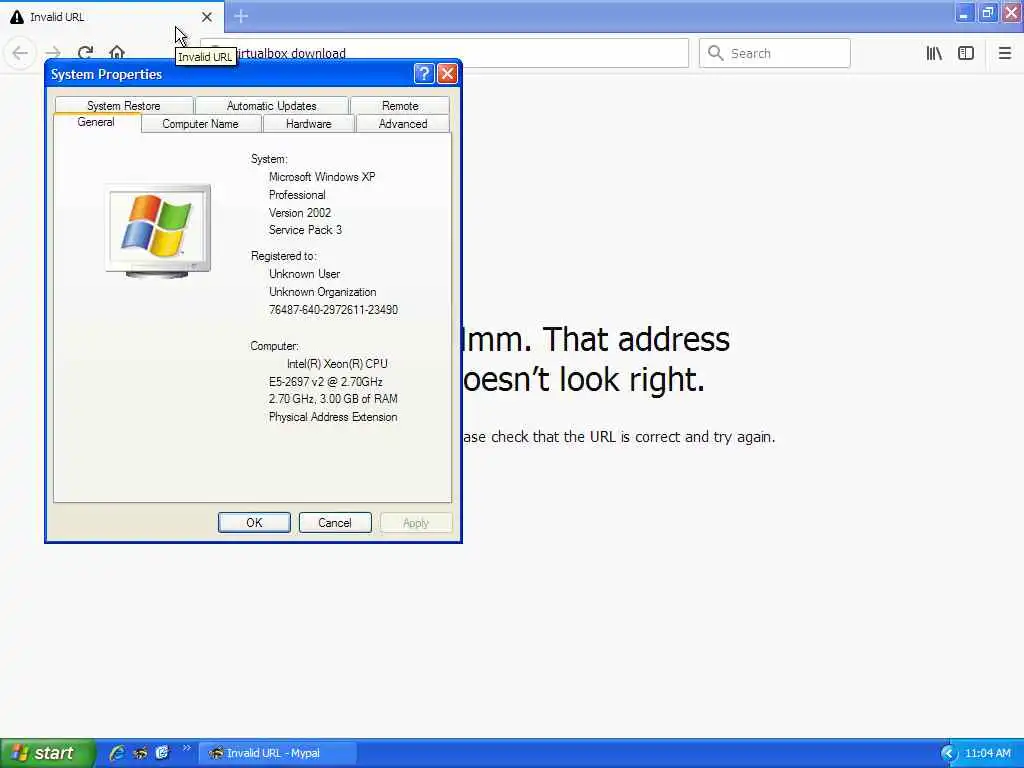Select the General tab

tap(96, 122)
